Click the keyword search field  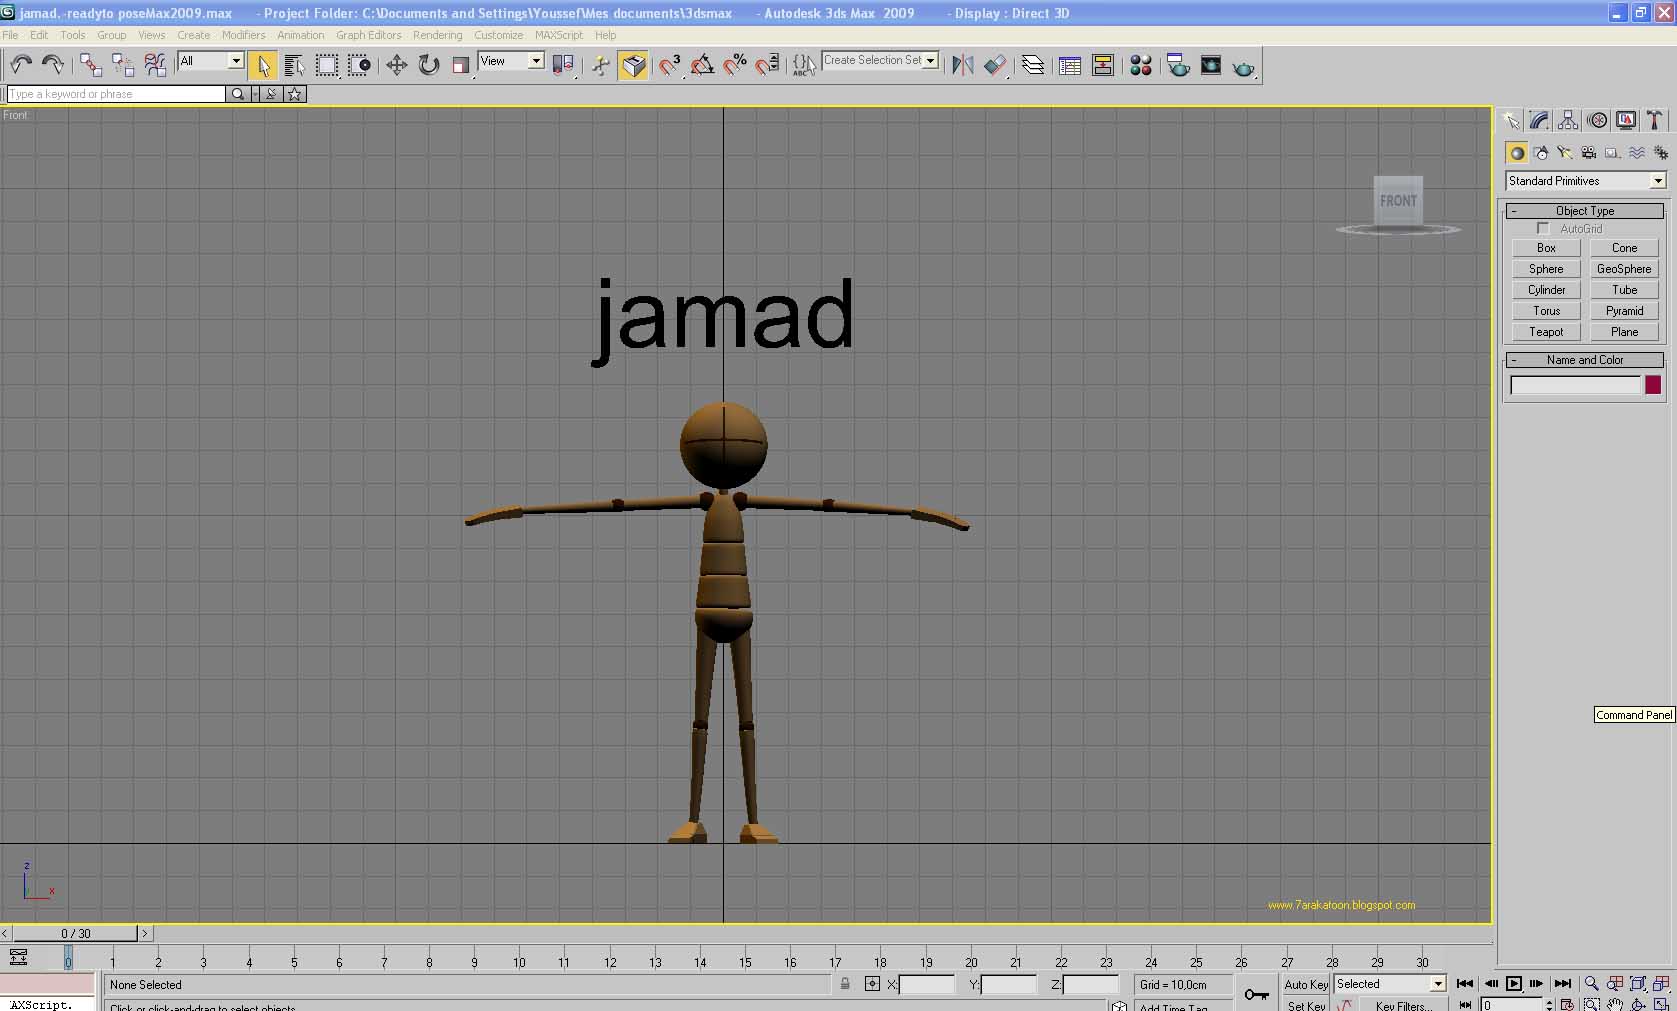116,94
